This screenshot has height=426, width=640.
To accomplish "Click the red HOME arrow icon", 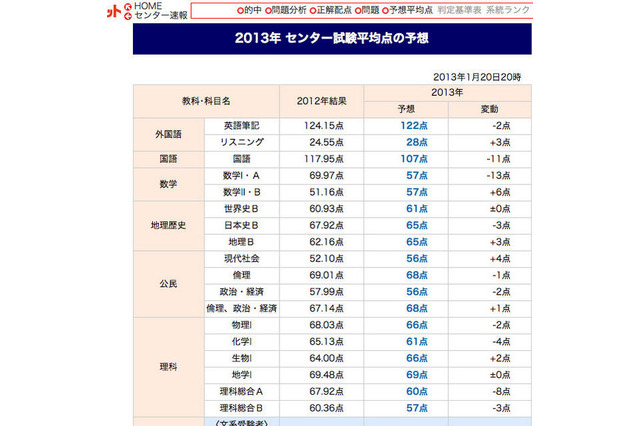I will 126,5.
